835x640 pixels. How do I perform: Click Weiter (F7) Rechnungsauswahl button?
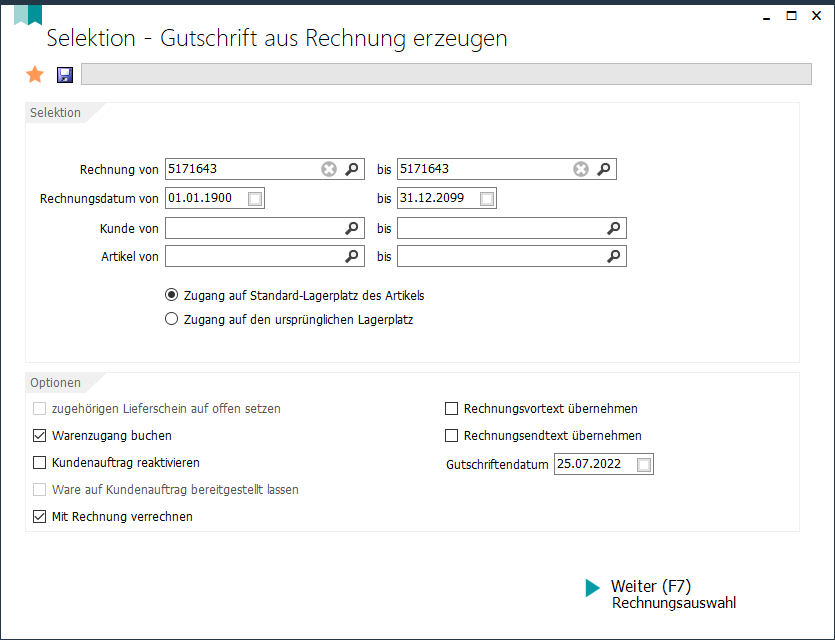click(x=661, y=594)
